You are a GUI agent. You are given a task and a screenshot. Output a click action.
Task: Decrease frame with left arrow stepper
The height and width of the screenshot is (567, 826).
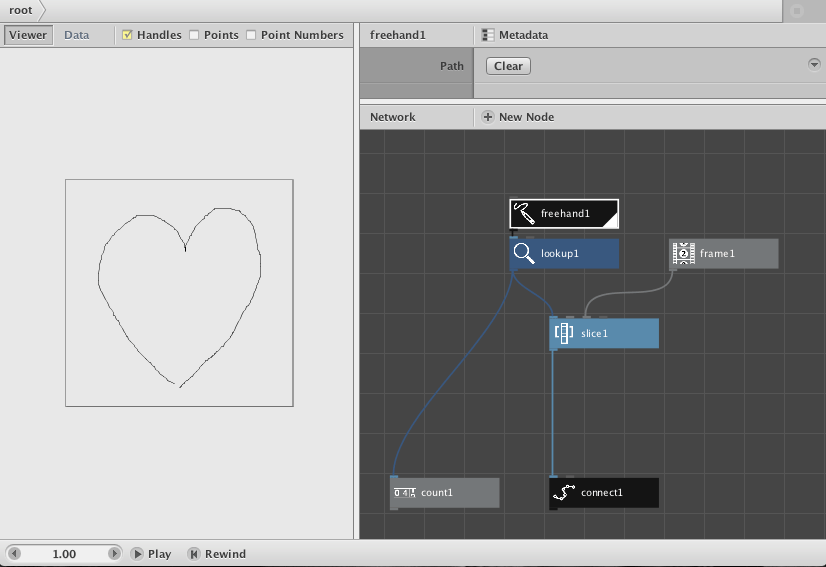pyautogui.click(x=14, y=553)
